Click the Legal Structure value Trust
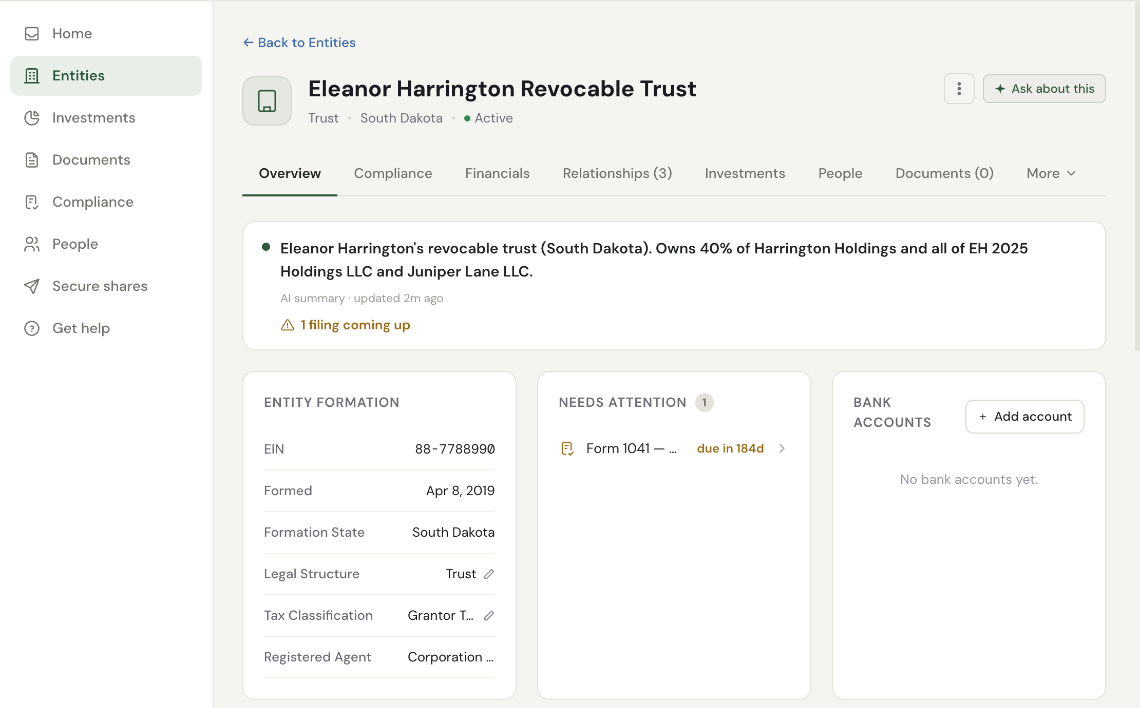This screenshot has height=708, width=1140. point(461,574)
